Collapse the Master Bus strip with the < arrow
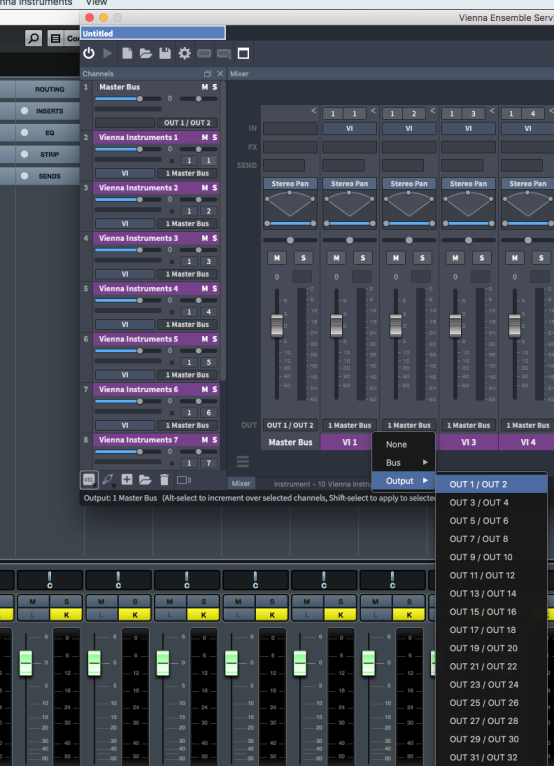 [x=314, y=111]
